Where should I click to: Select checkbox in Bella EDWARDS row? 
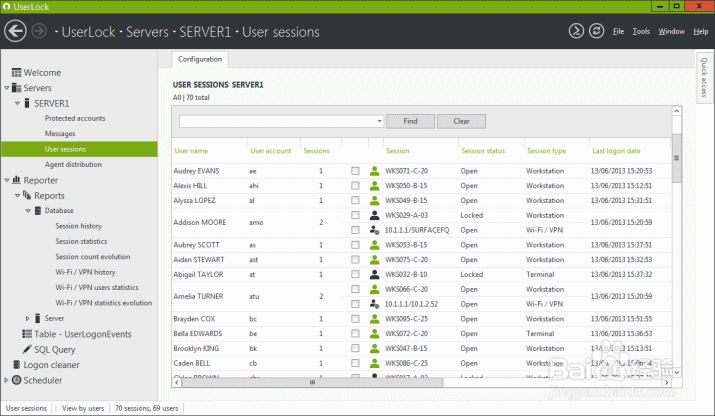point(355,333)
